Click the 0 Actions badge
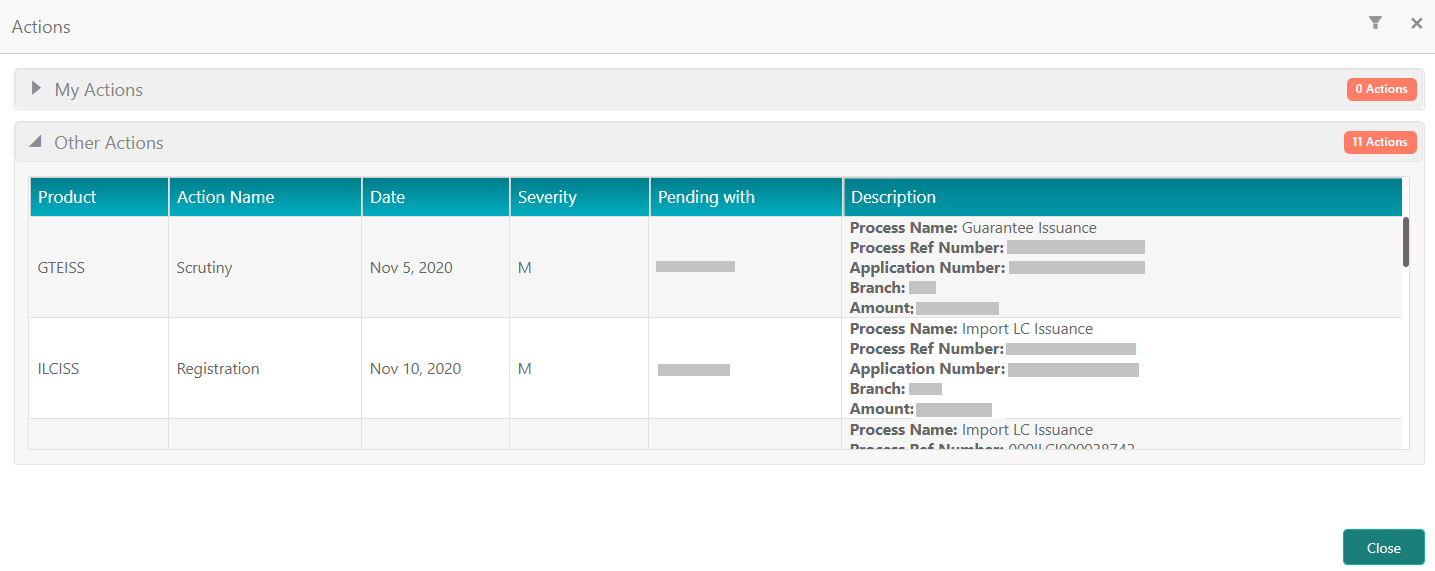1435x571 pixels. (1381, 89)
